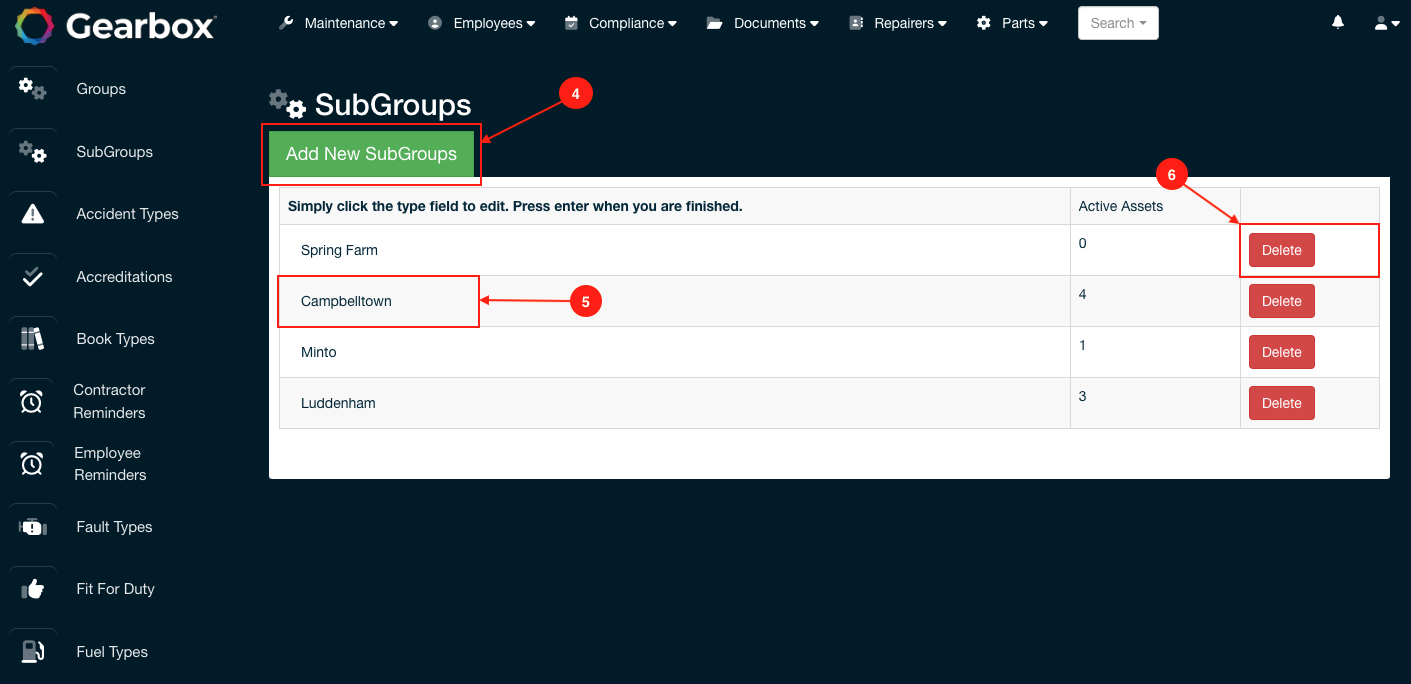Click the Accreditations checkmark icon
Viewport: 1411px width, 684px height.
(32, 276)
